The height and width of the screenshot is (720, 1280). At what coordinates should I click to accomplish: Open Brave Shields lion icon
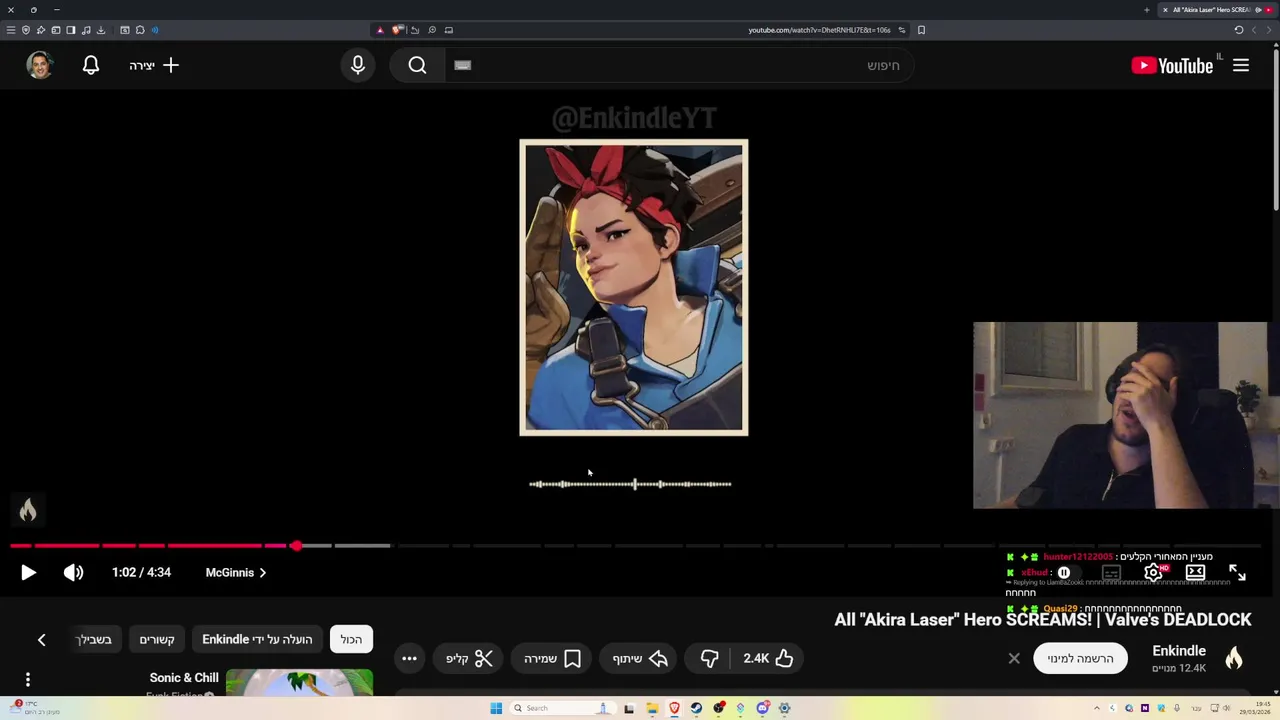[x=397, y=30]
